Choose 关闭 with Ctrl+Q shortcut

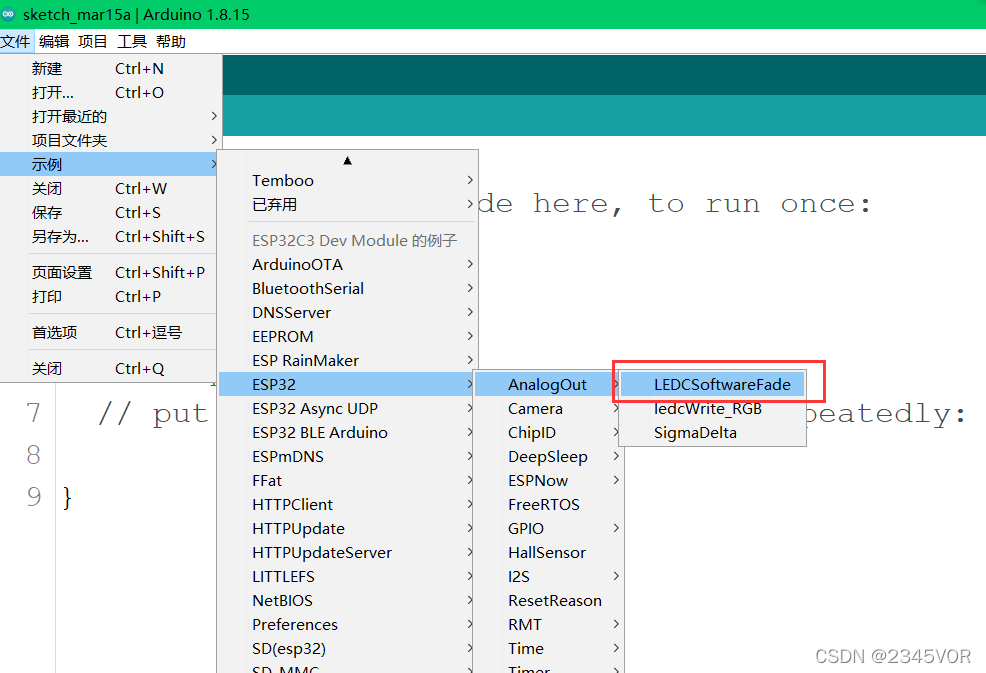click(109, 368)
